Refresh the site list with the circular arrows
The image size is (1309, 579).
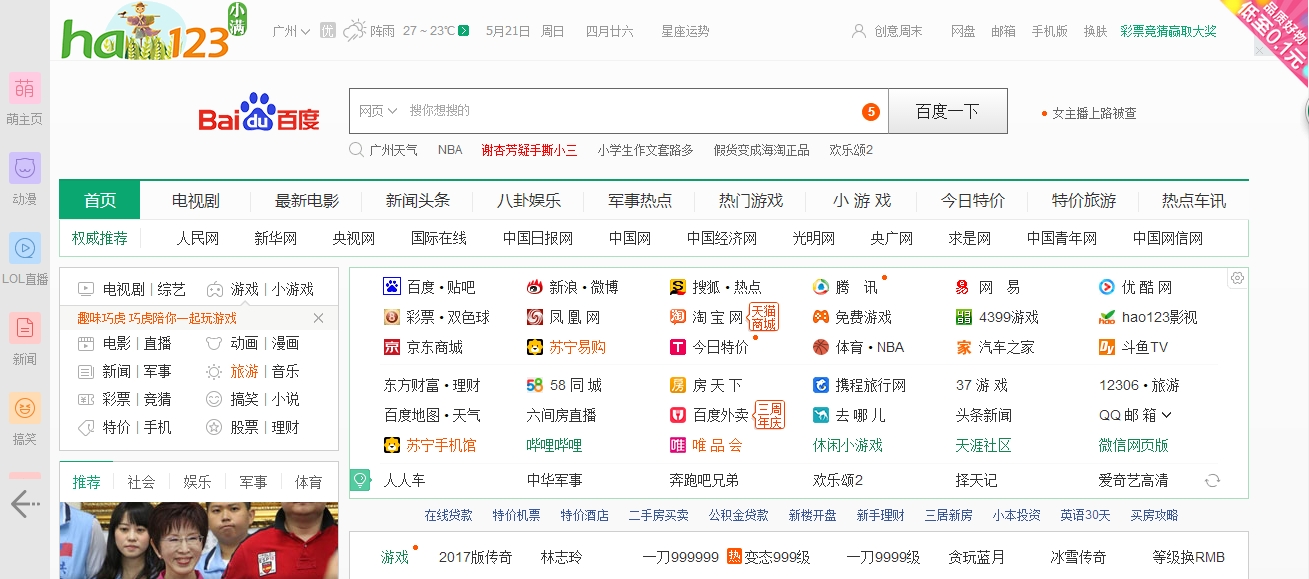coord(1213,480)
